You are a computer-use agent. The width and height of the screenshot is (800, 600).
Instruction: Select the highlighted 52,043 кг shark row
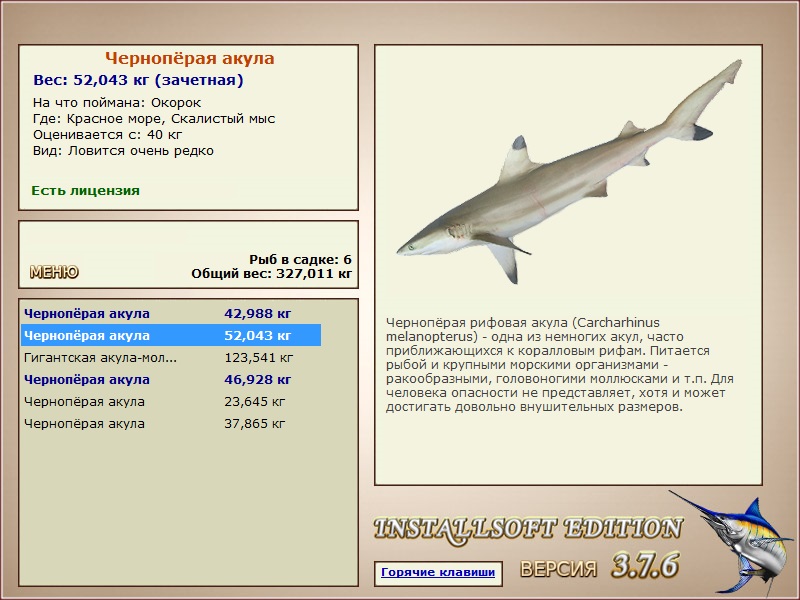click(171, 335)
